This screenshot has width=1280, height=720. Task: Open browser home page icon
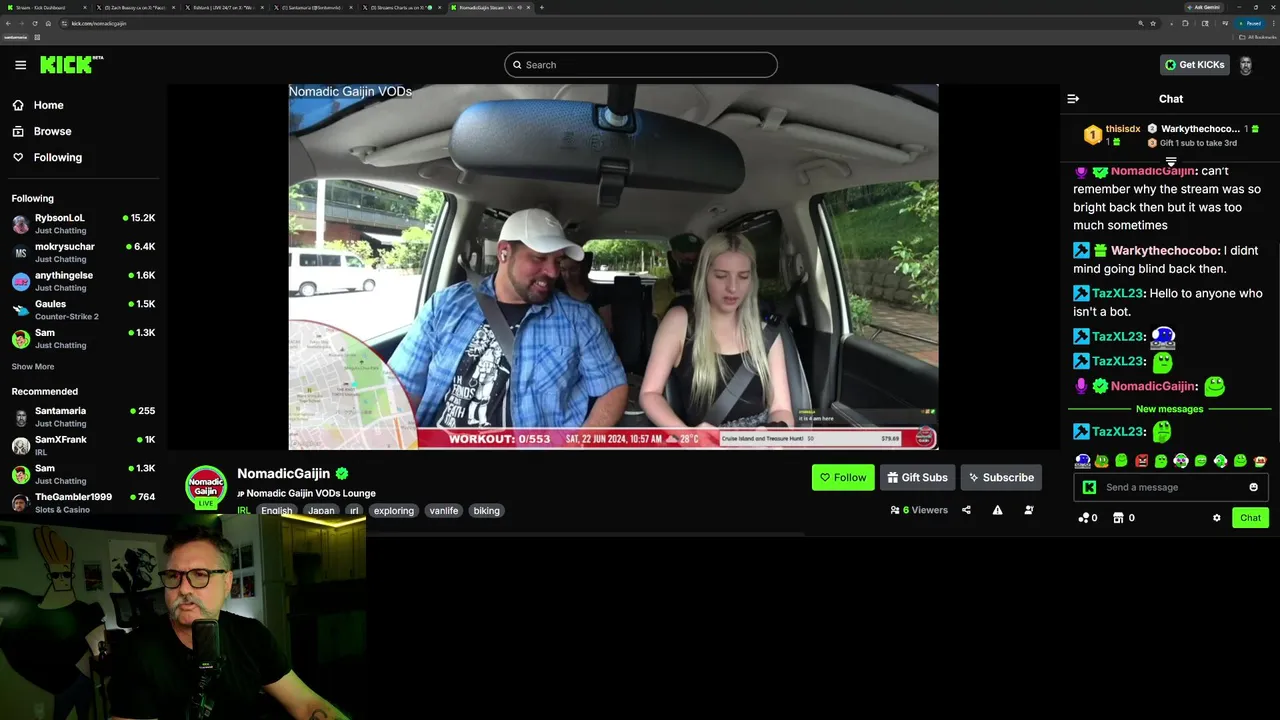coord(48,23)
